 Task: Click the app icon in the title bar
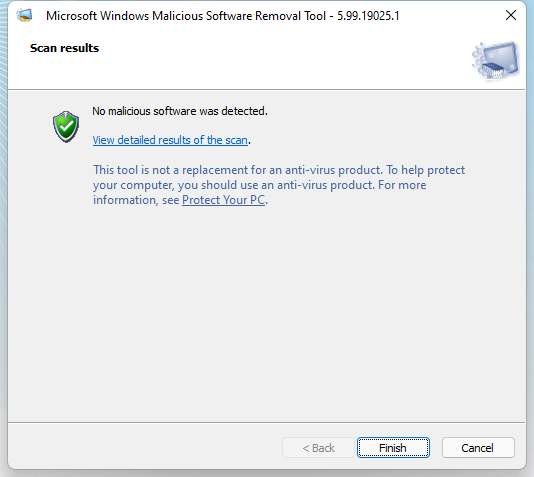point(24,16)
